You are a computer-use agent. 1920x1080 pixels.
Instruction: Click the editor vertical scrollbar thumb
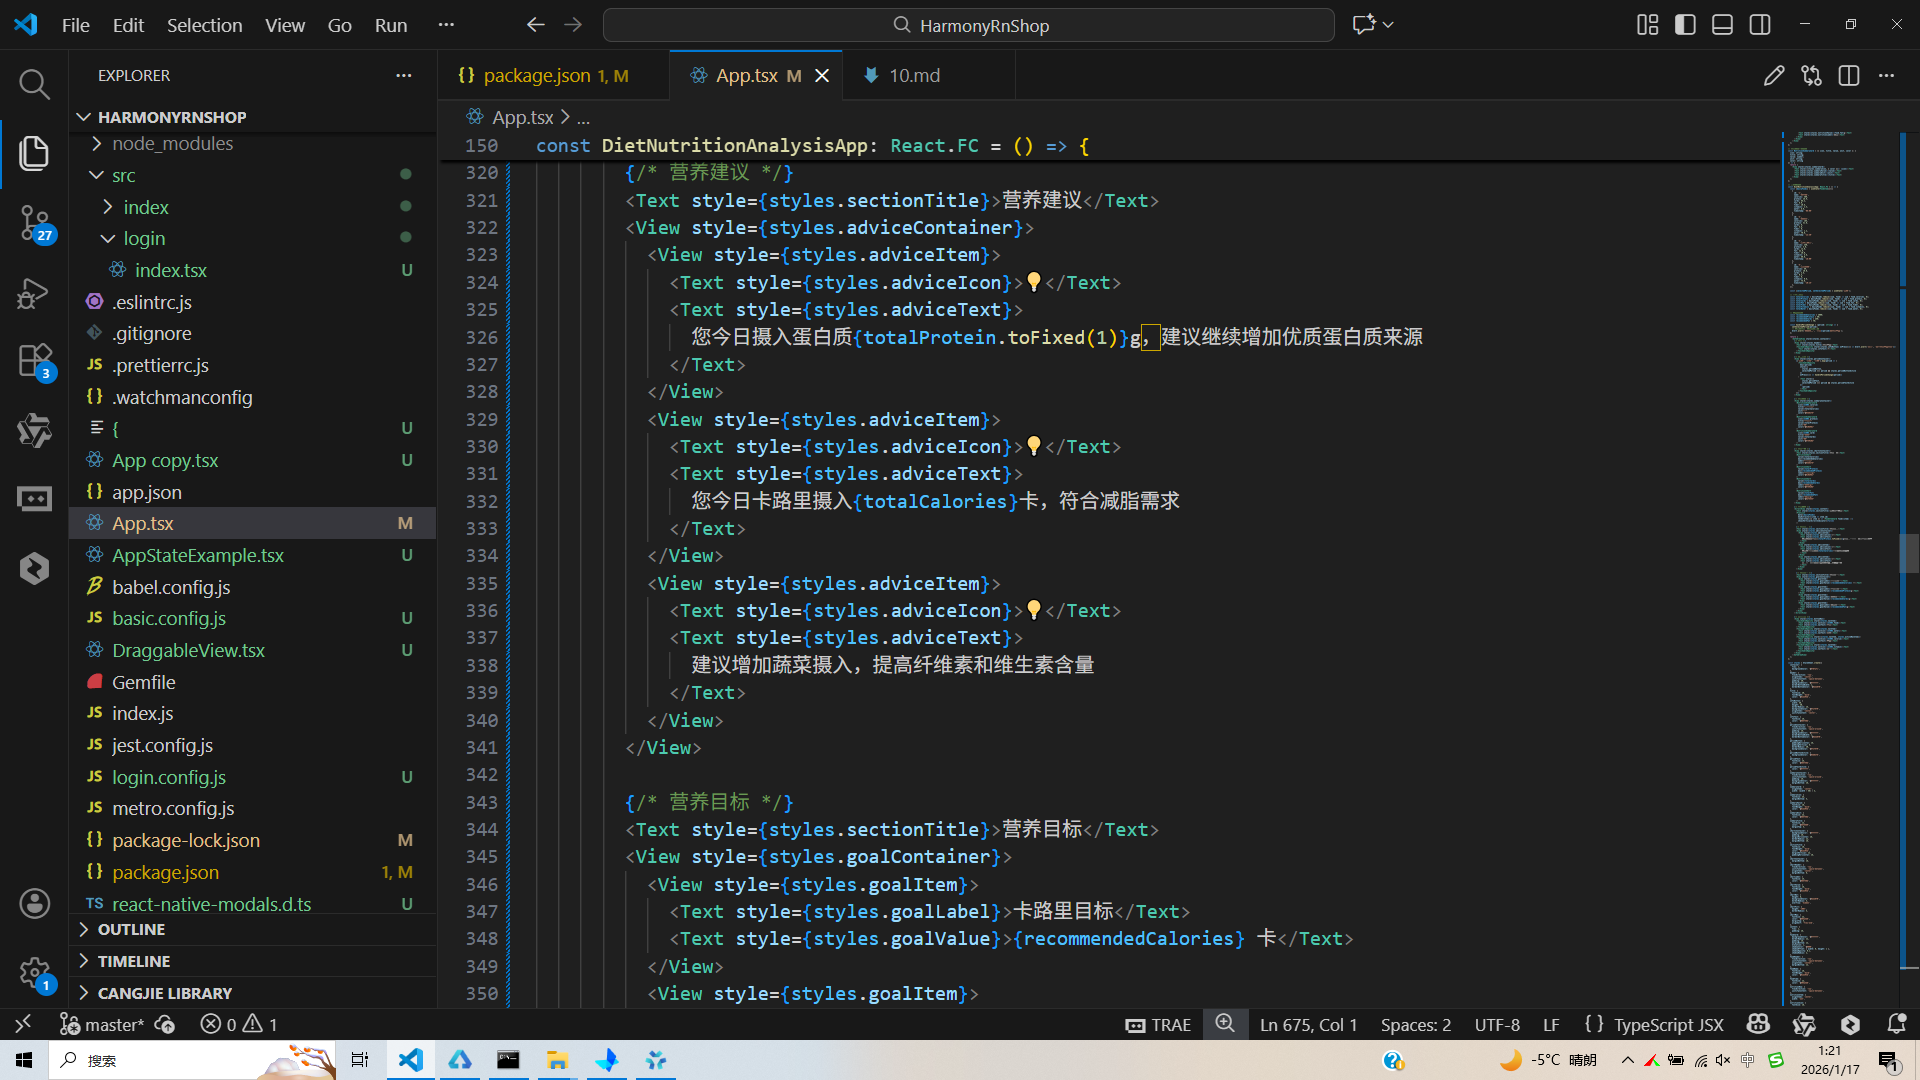(x=1908, y=553)
